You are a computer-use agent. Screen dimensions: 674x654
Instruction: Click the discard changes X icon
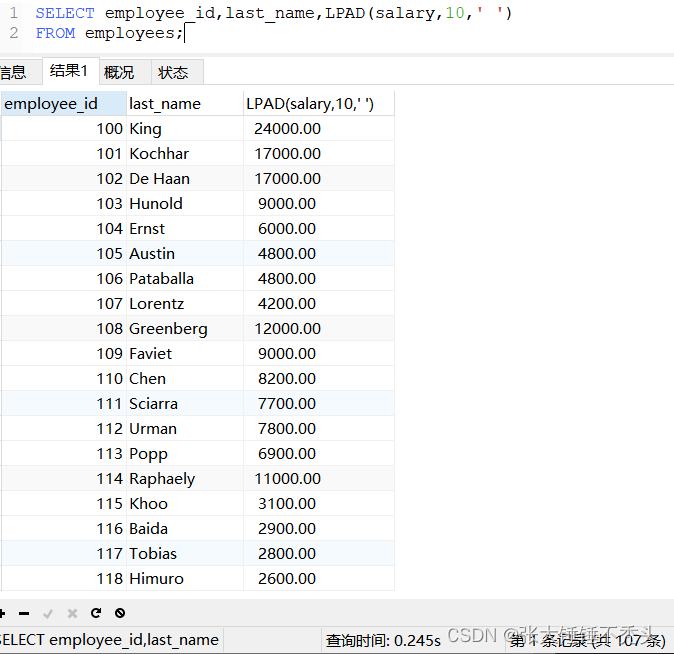tap(72, 614)
